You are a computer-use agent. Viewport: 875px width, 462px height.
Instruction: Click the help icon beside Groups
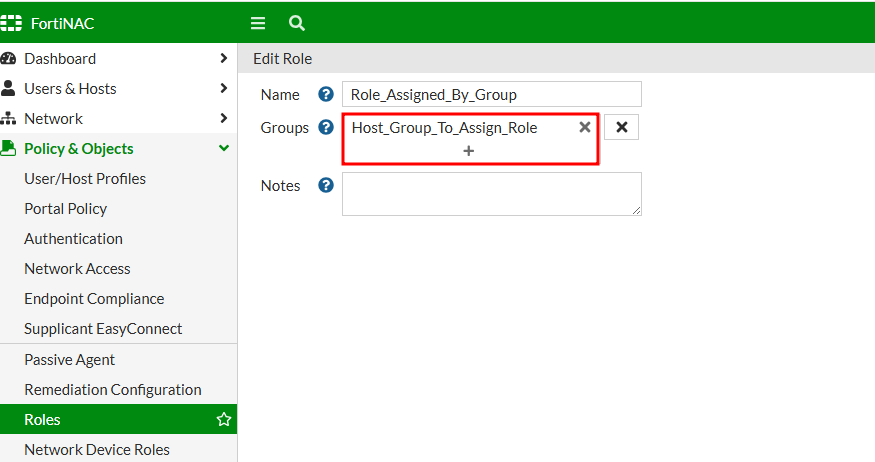pyautogui.click(x=325, y=127)
